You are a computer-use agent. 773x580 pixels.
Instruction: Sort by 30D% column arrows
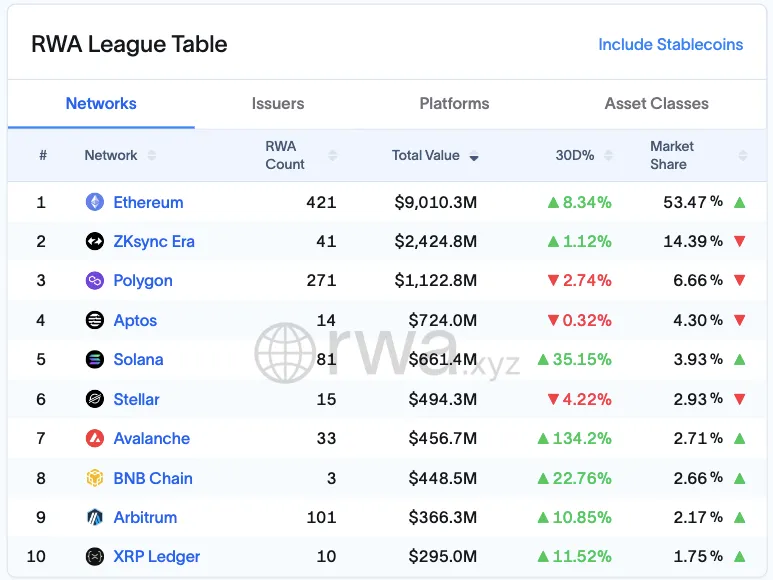pos(608,155)
